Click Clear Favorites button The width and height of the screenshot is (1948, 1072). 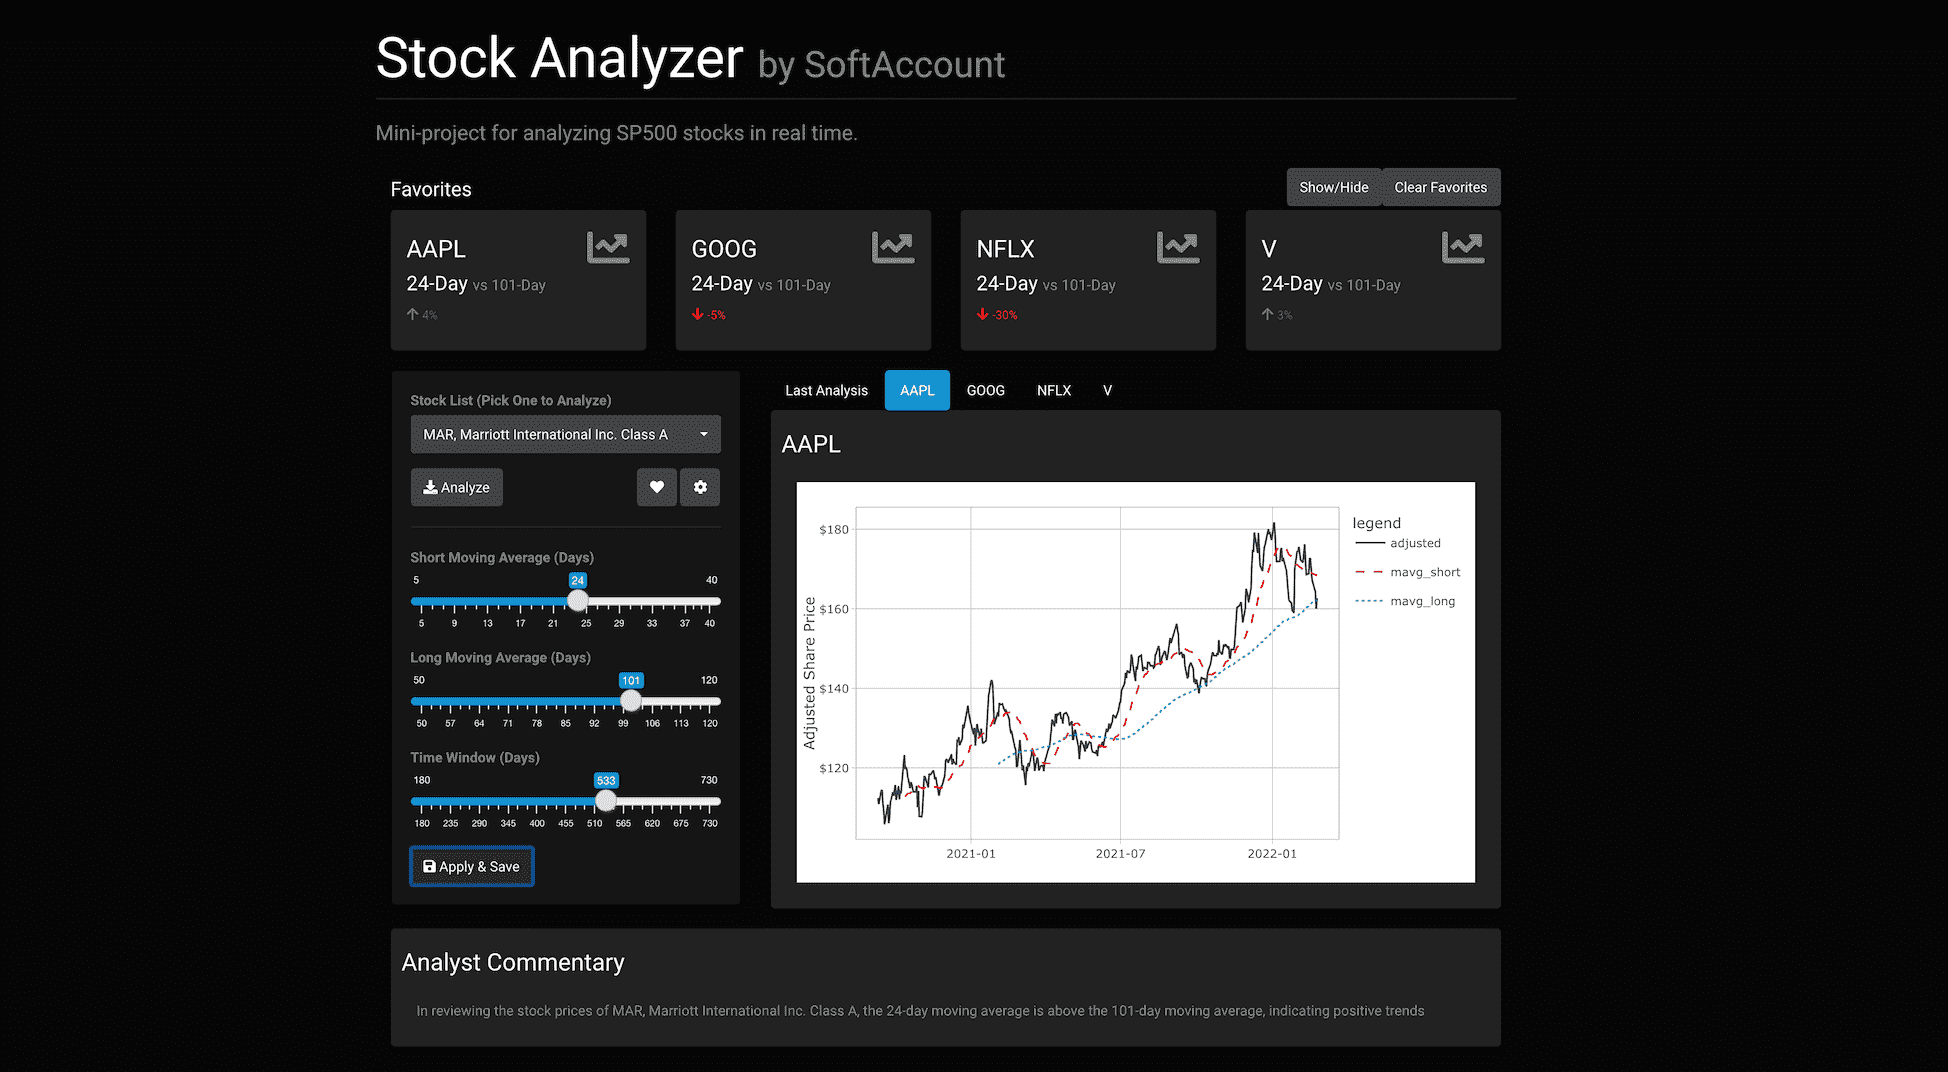click(1440, 187)
